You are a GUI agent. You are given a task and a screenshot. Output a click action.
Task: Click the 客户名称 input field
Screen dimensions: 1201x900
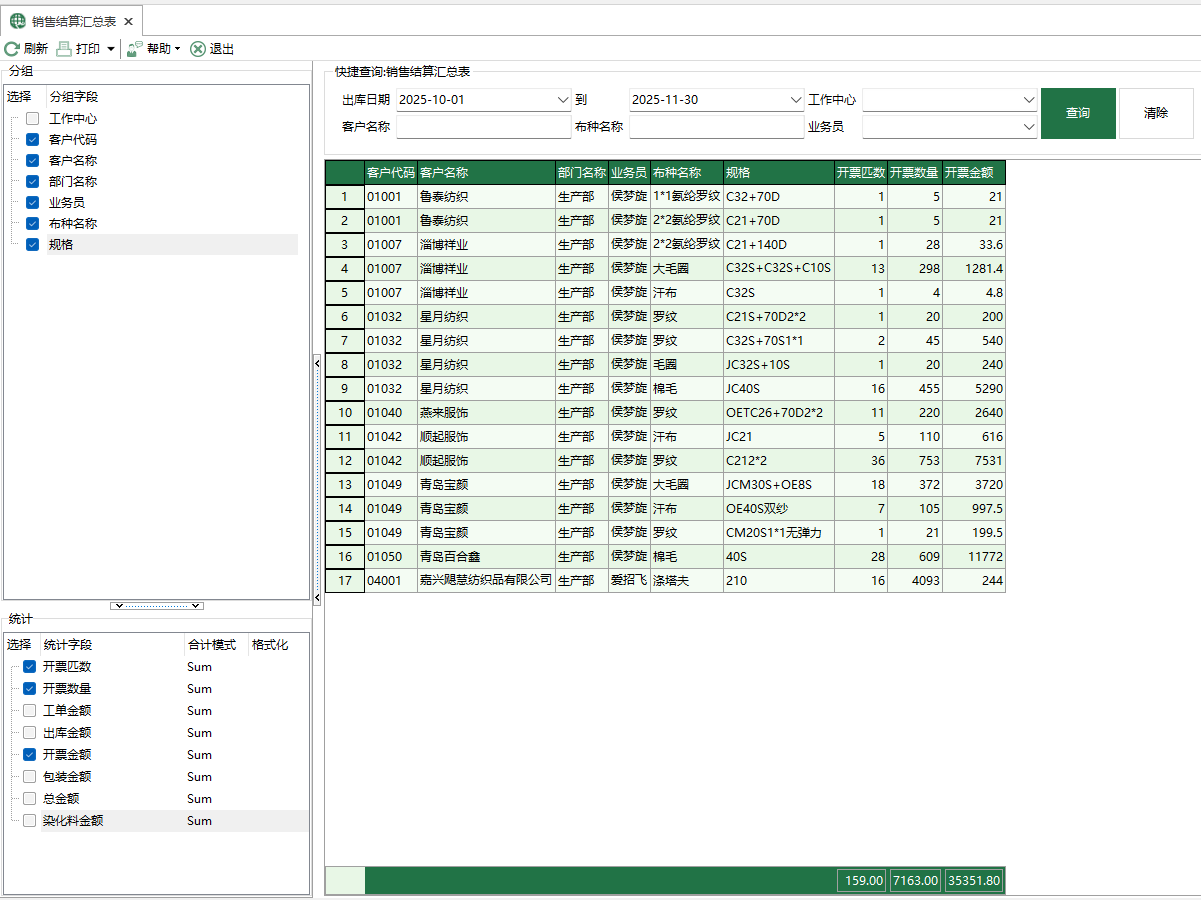[483, 127]
